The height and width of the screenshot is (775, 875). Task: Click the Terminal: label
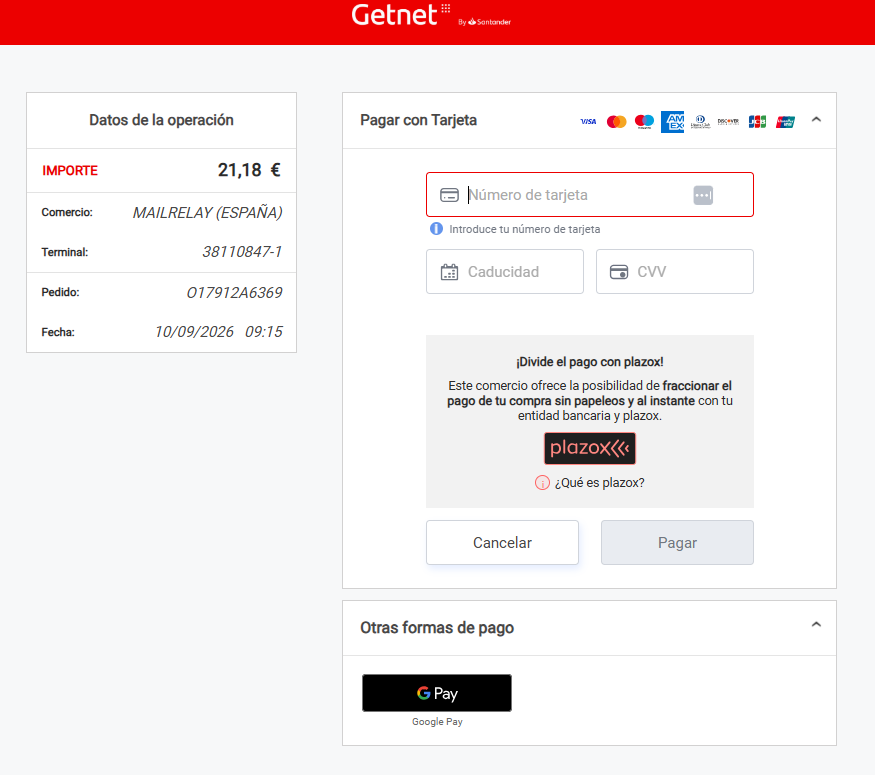tap(65, 252)
